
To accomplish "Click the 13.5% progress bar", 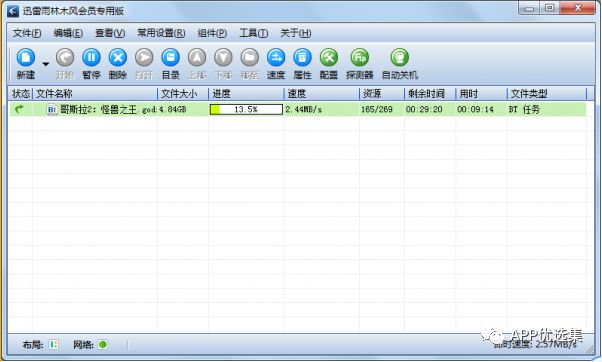I will click(x=246, y=109).
